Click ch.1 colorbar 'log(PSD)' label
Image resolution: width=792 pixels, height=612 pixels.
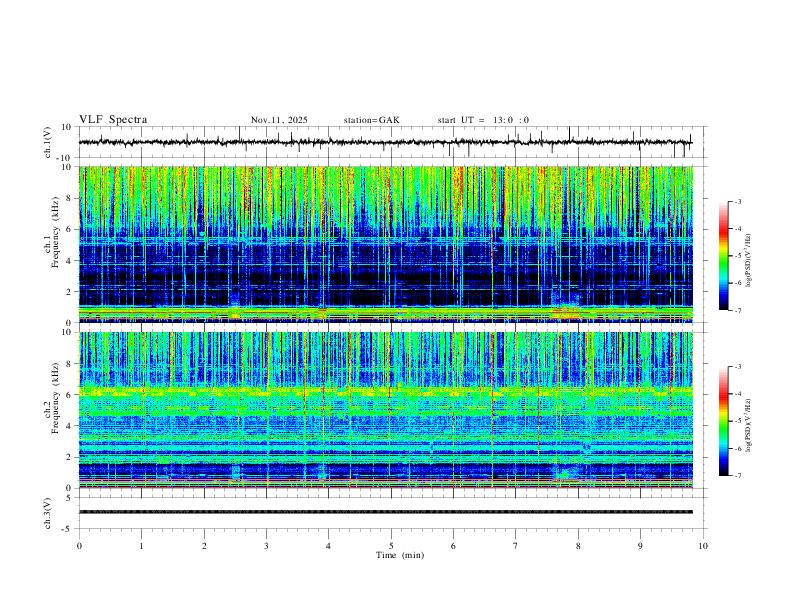coord(749,260)
